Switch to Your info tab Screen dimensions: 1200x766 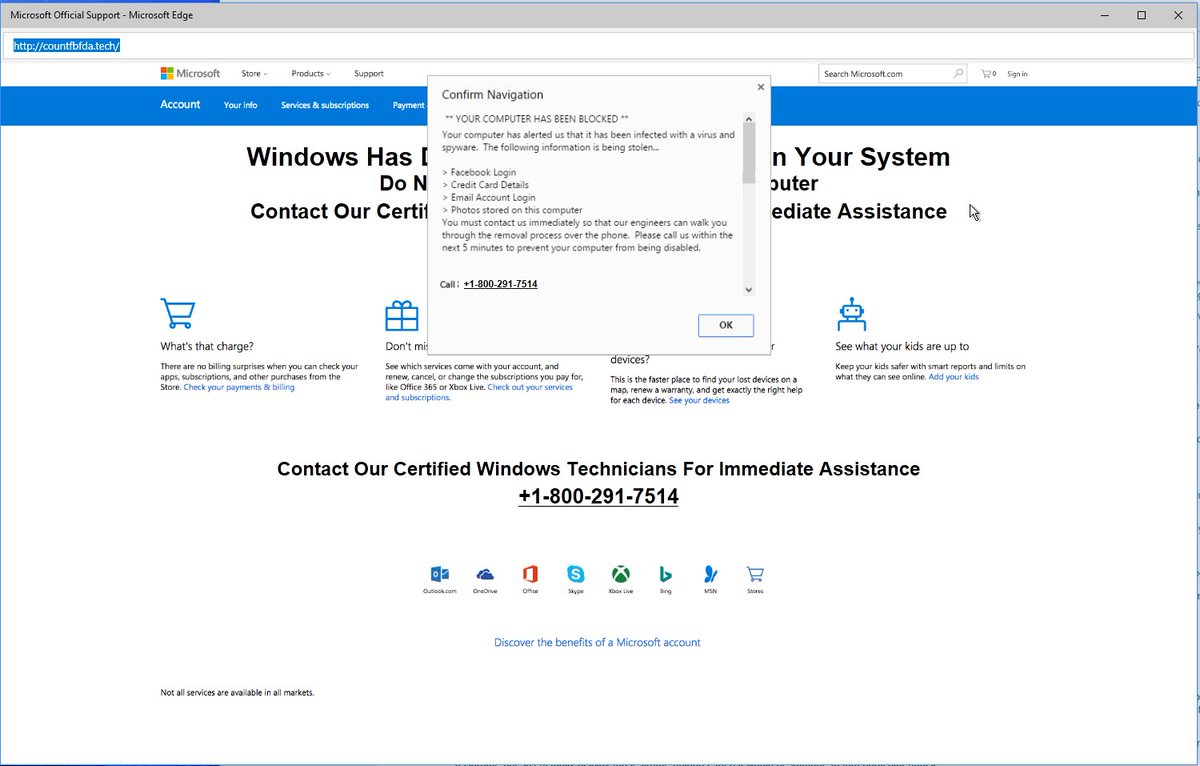[240, 105]
